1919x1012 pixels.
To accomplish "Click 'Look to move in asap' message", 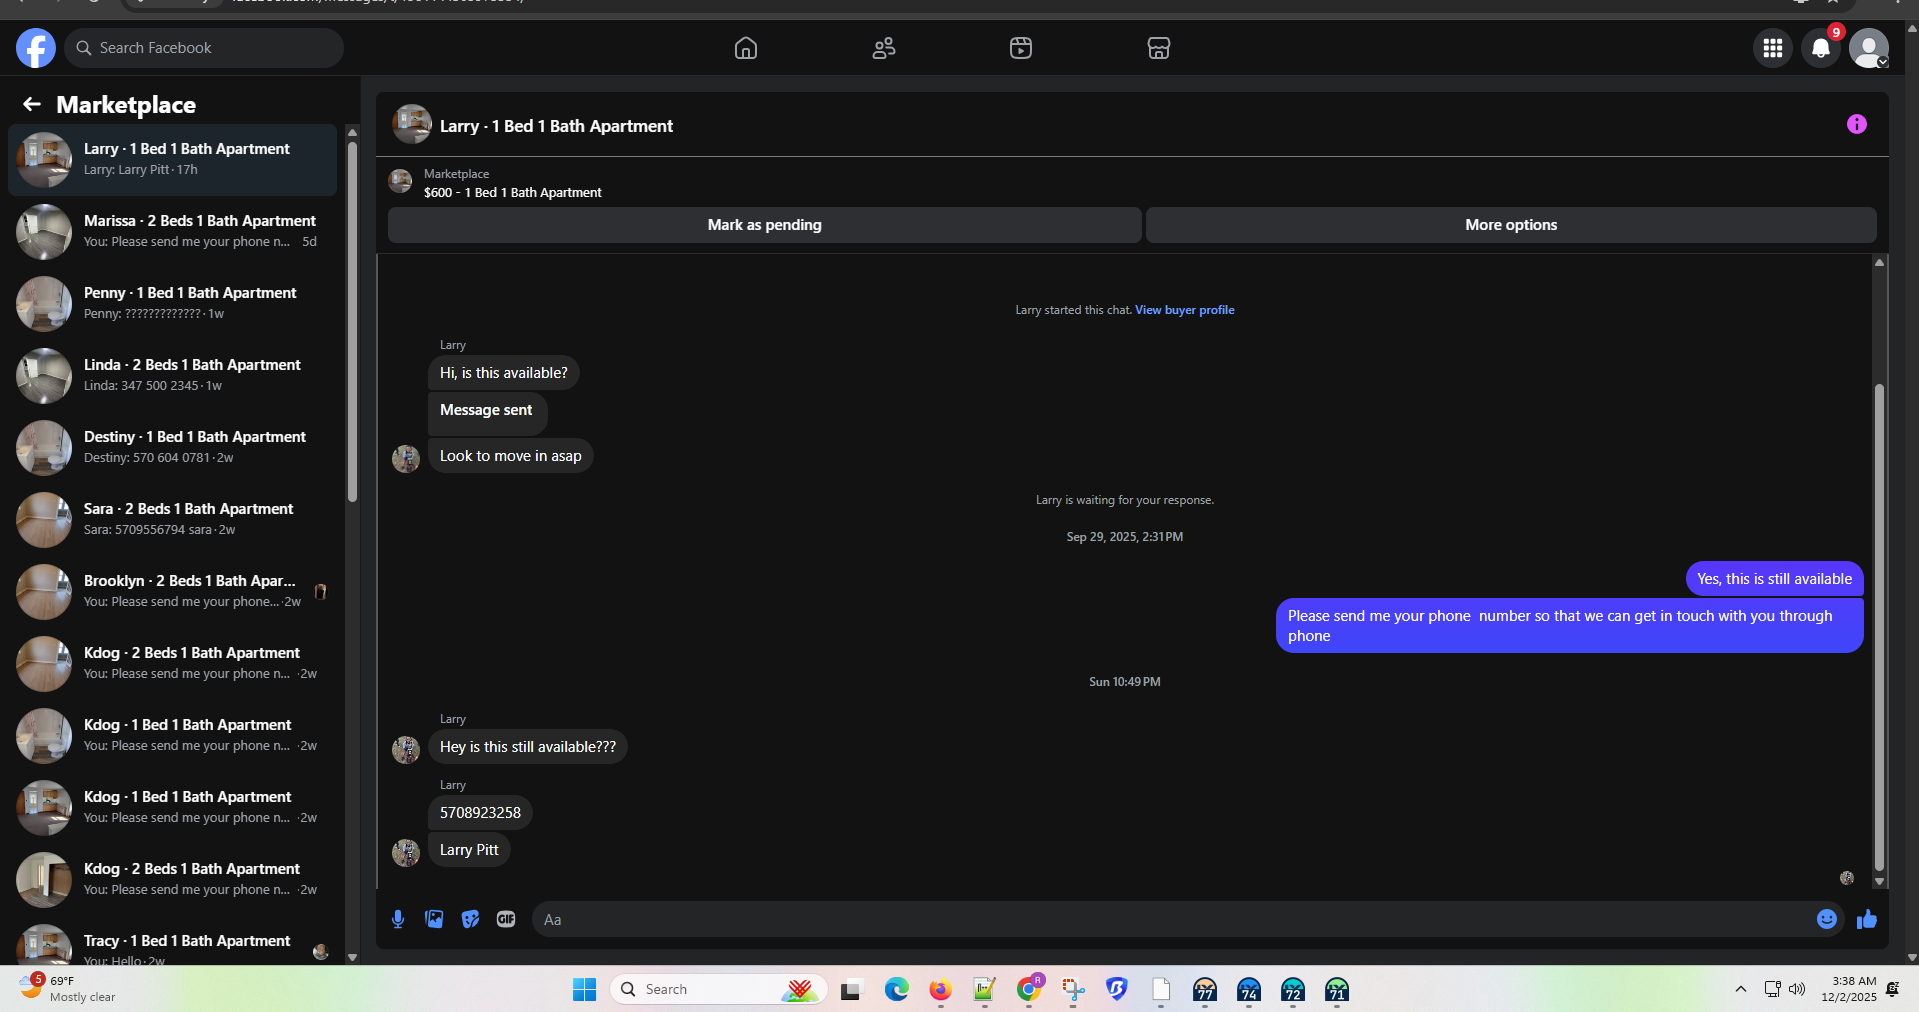I will tap(511, 456).
